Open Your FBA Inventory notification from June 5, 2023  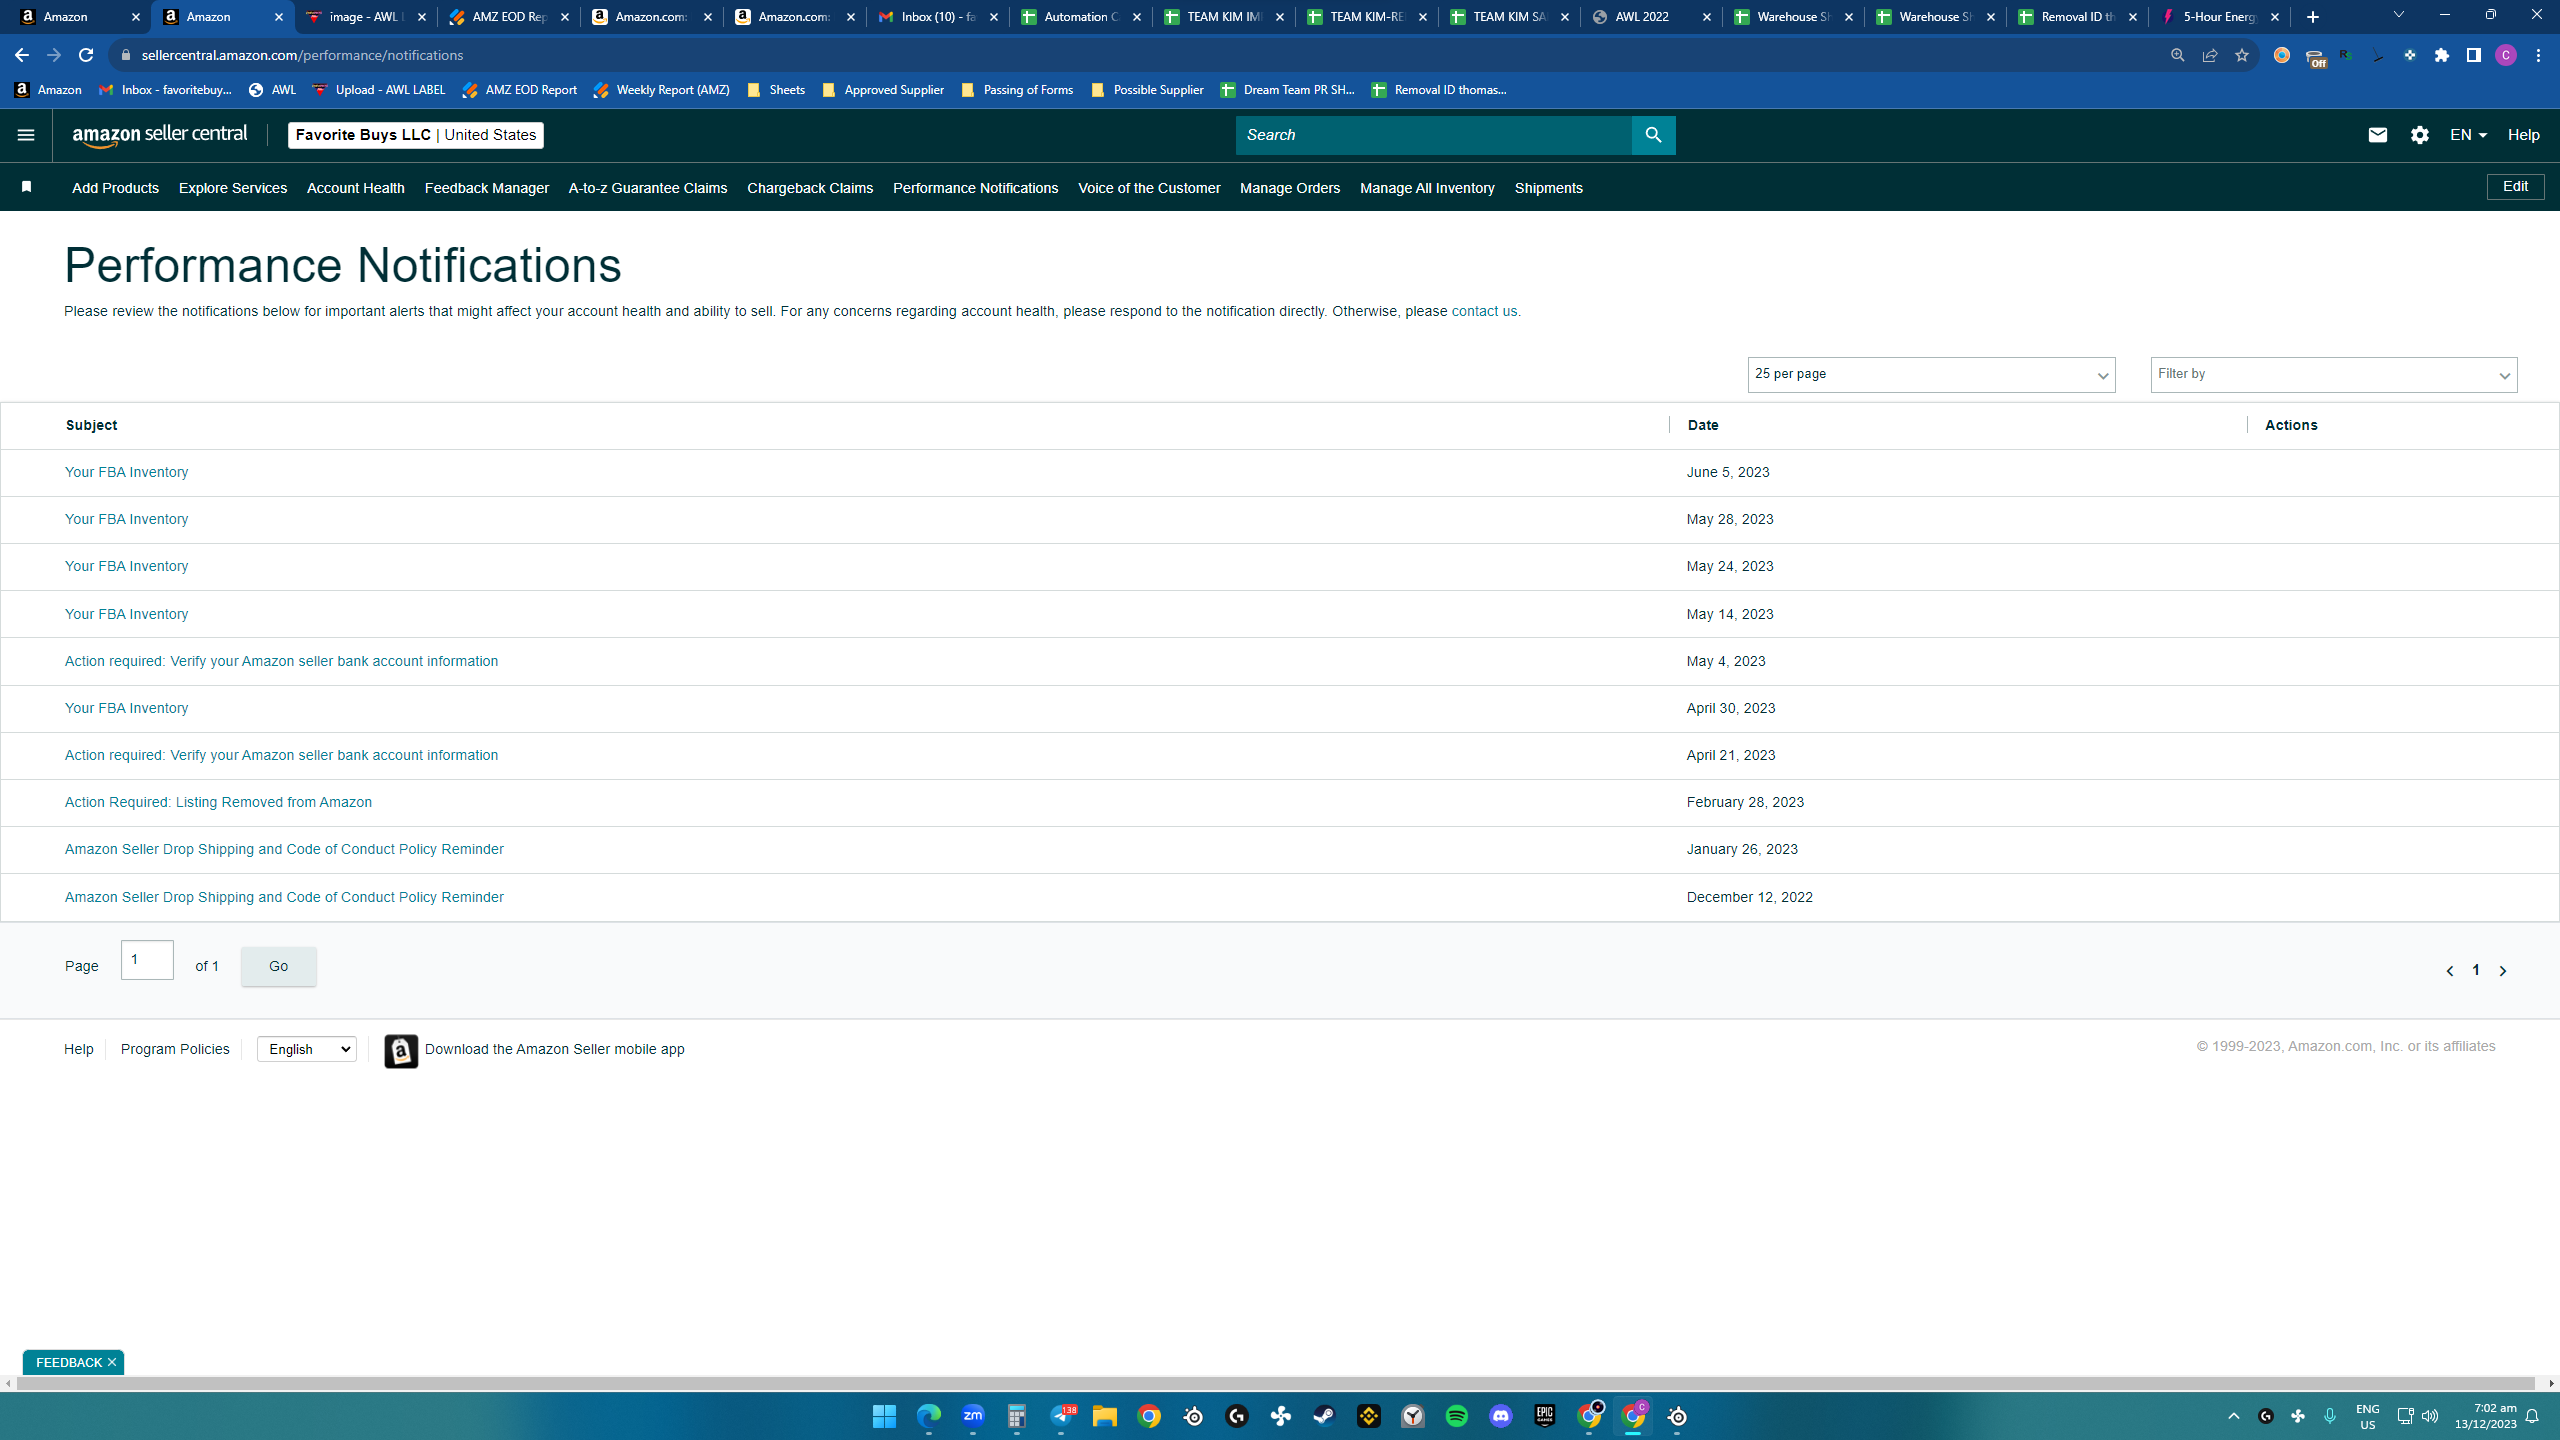click(x=126, y=472)
